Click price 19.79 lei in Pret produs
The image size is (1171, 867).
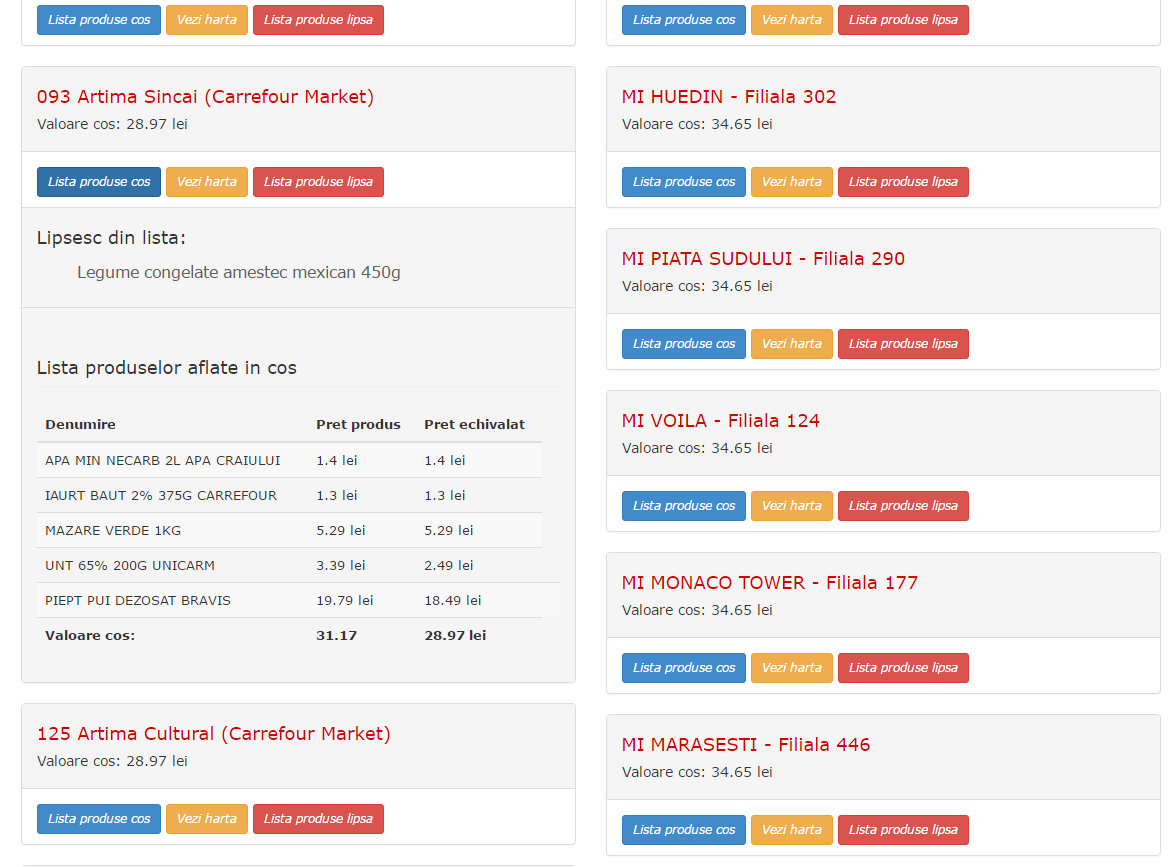(344, 600)
